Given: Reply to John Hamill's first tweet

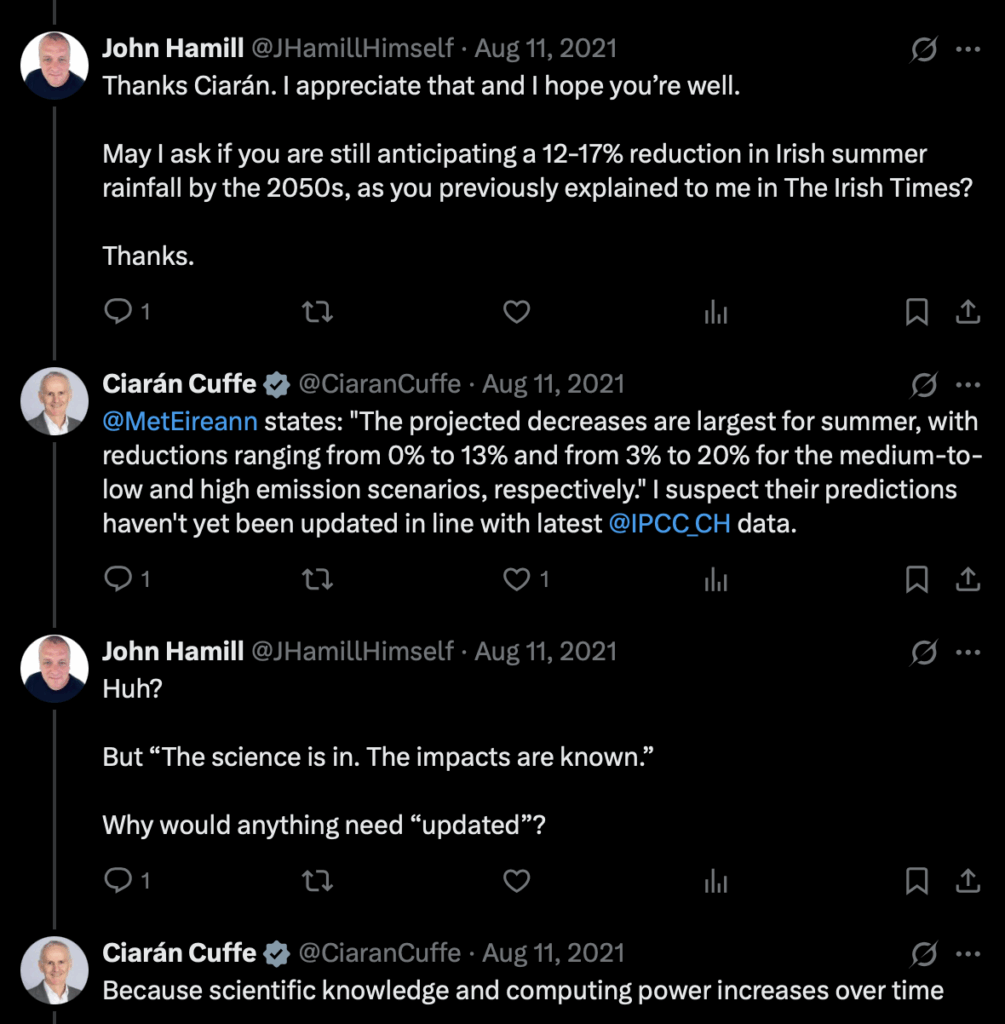Looking at the screenshot, I should [119, 313].
